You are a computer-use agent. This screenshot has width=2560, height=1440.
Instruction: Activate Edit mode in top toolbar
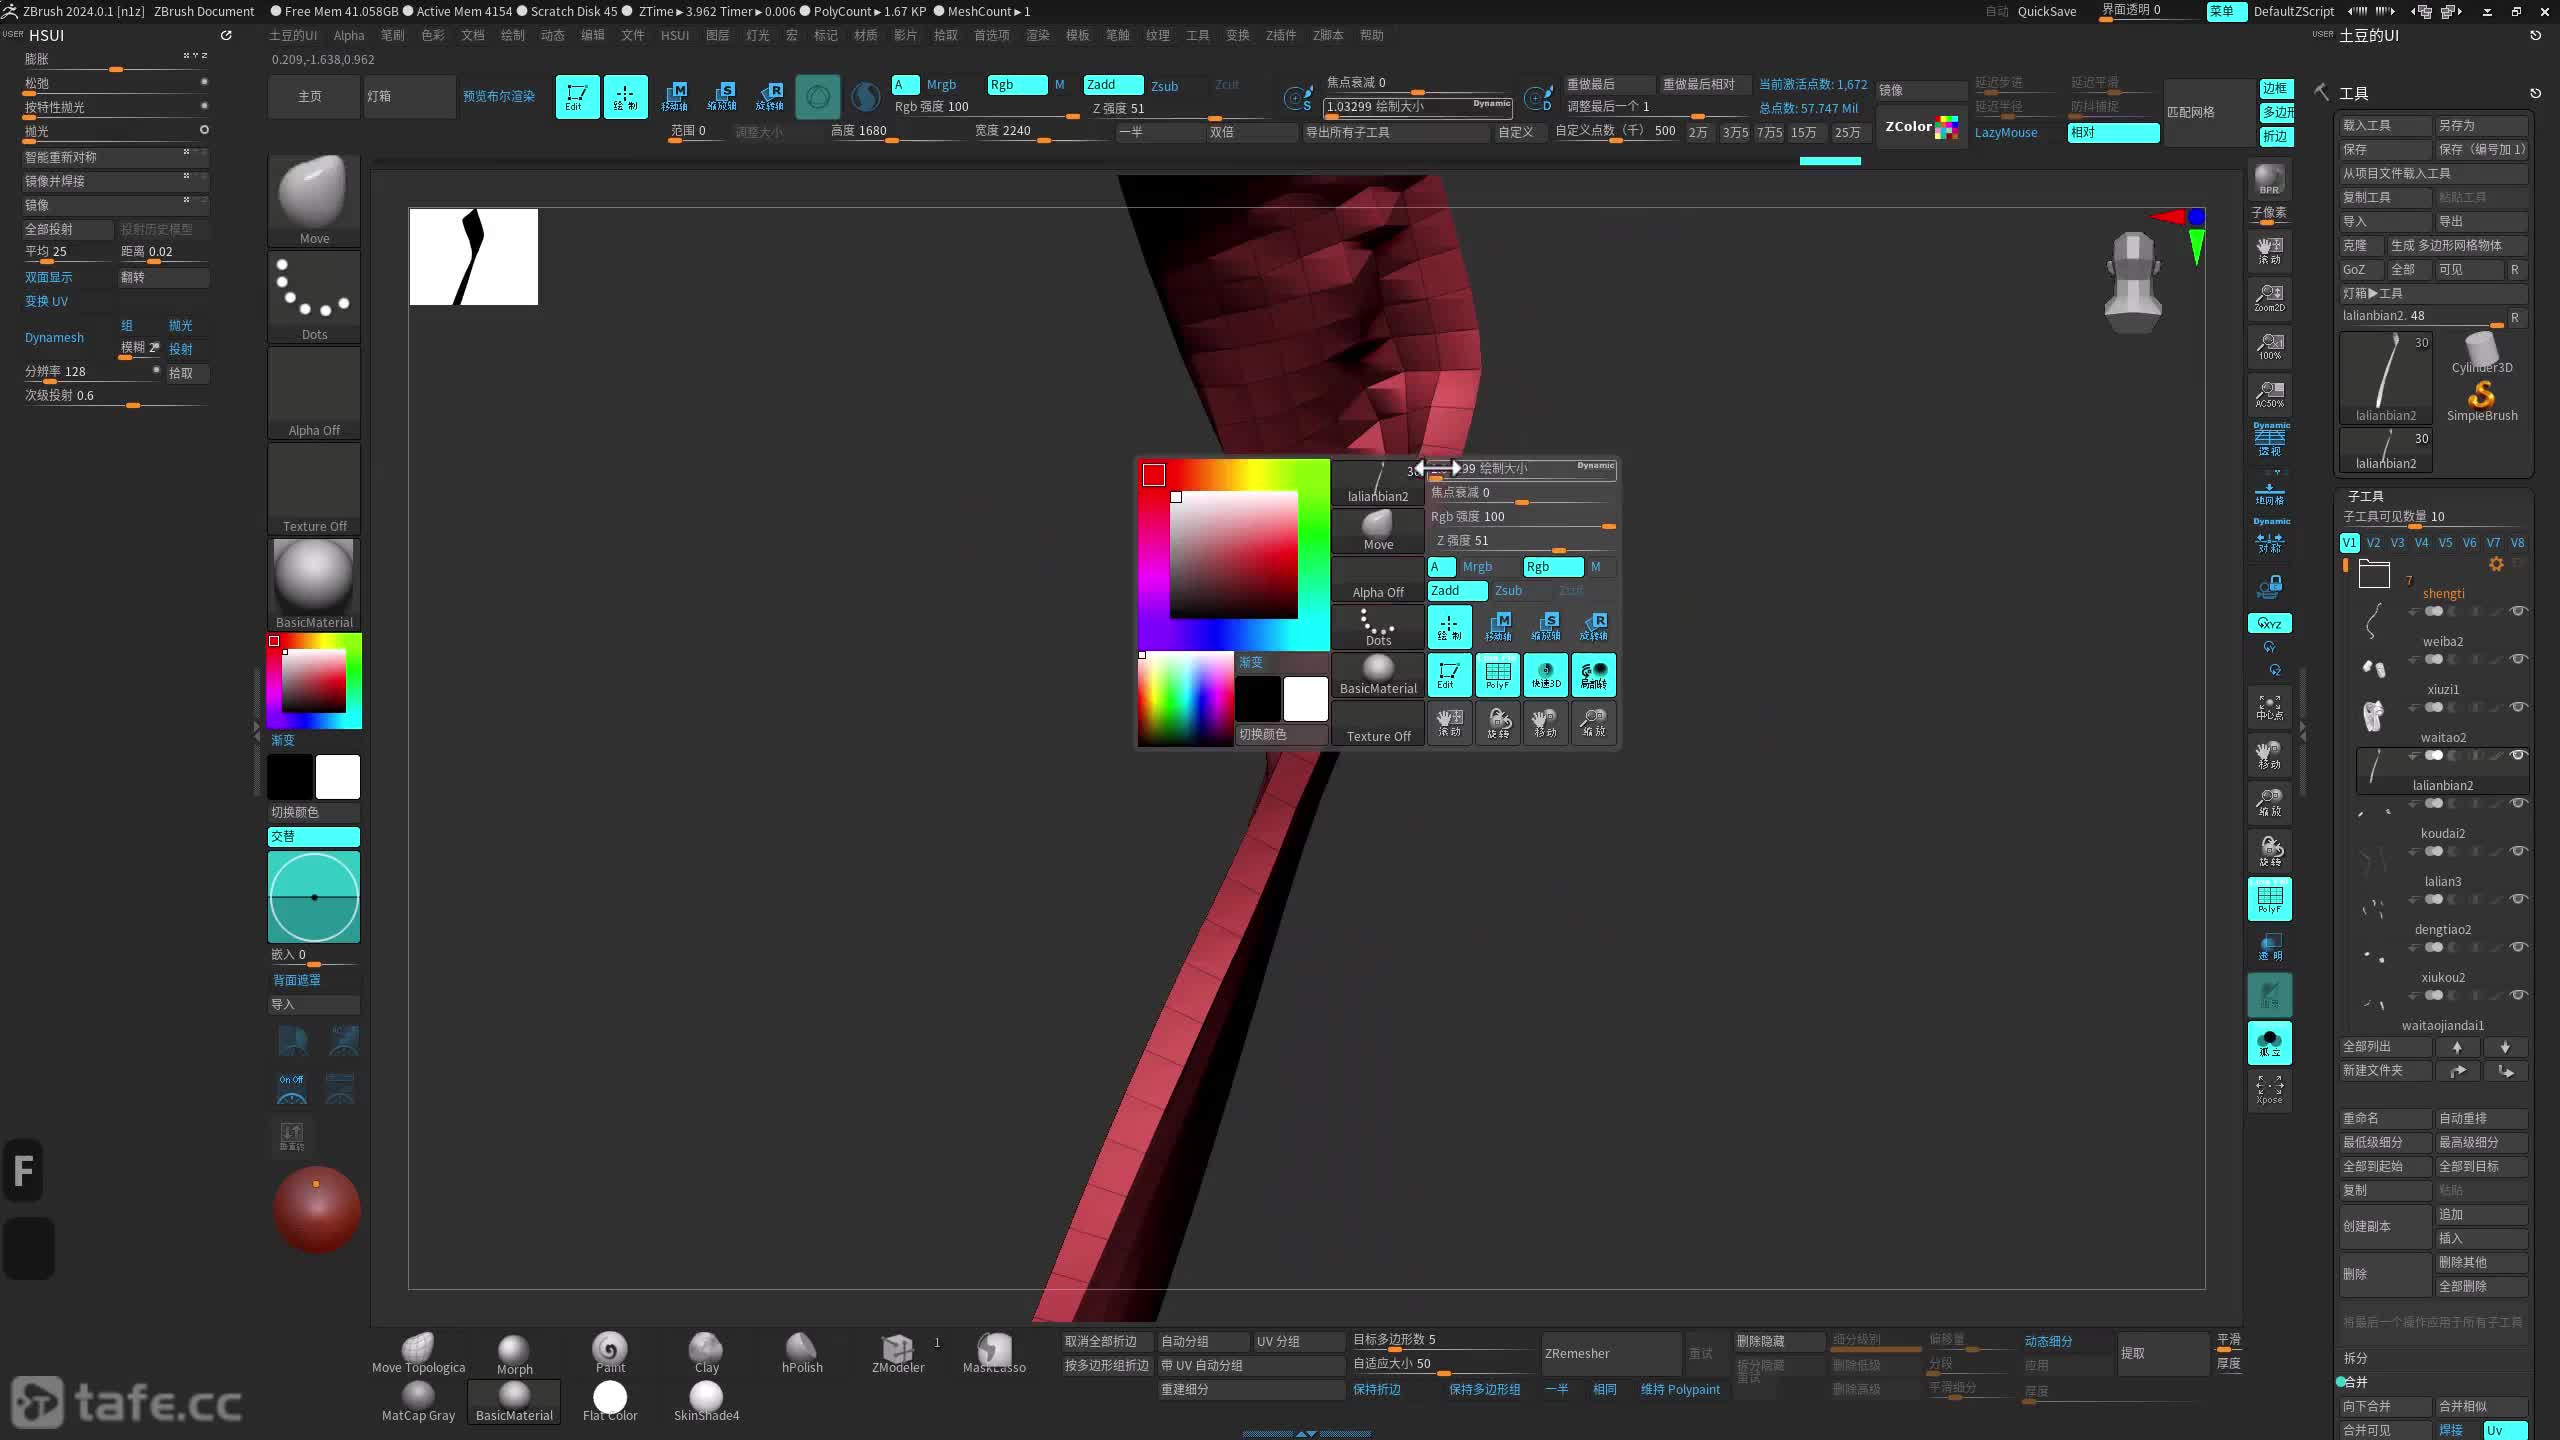[577, 97]
